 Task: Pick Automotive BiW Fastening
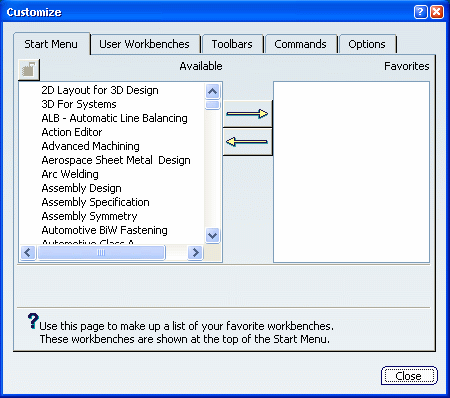(x=105, y=230)
